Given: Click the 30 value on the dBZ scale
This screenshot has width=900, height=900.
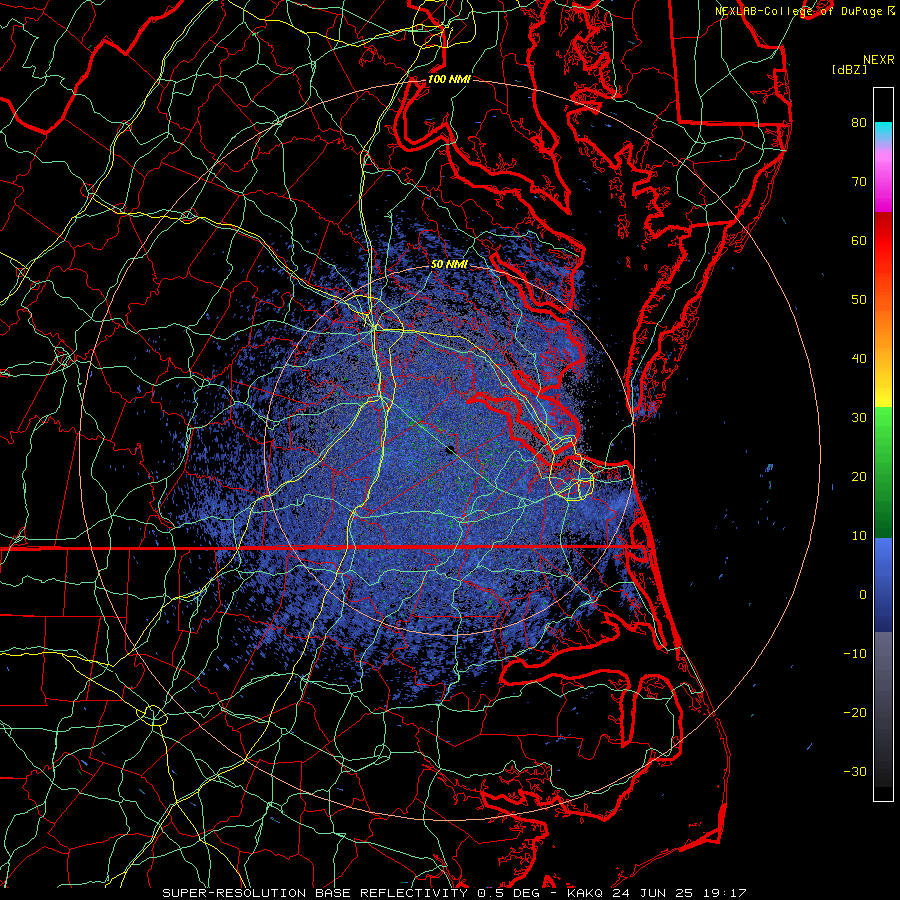Looking at the screenshot, I should click(x=859, y=417).
